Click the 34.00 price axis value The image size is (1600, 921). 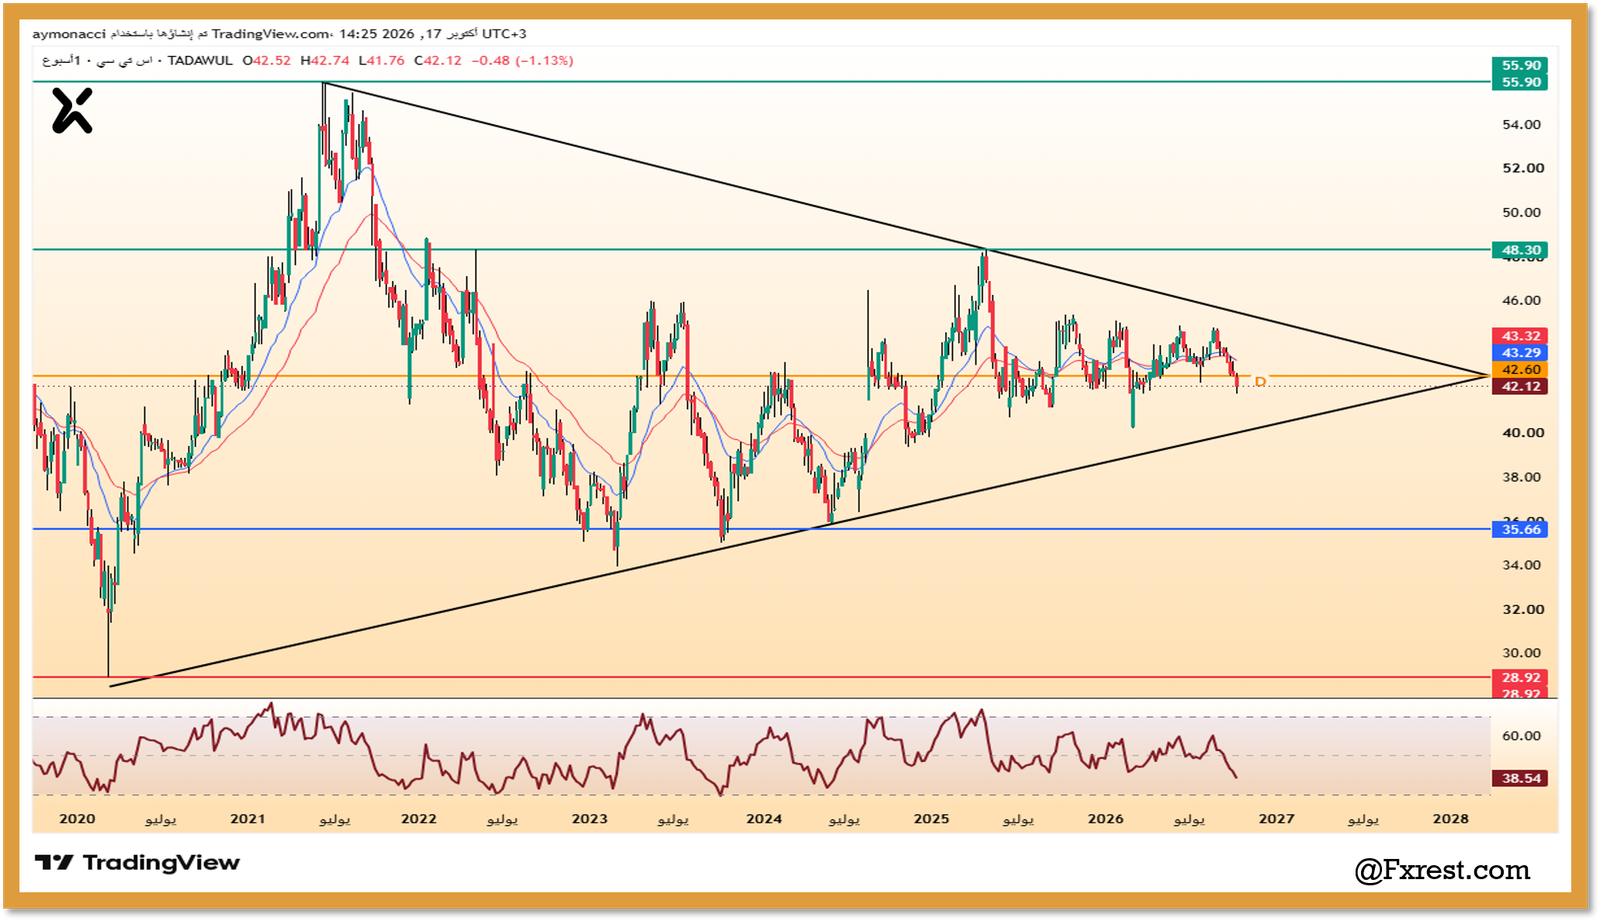(x=1522, y=565)
